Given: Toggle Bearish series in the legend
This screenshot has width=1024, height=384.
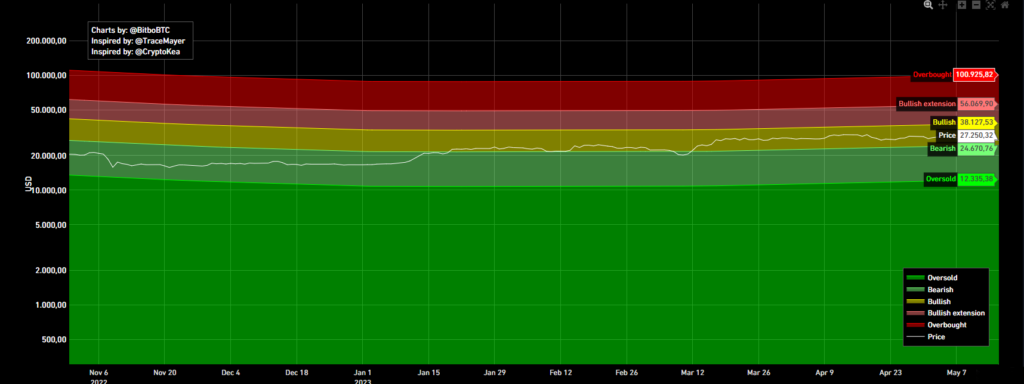Looking at the screenshot, I should 930,289.
